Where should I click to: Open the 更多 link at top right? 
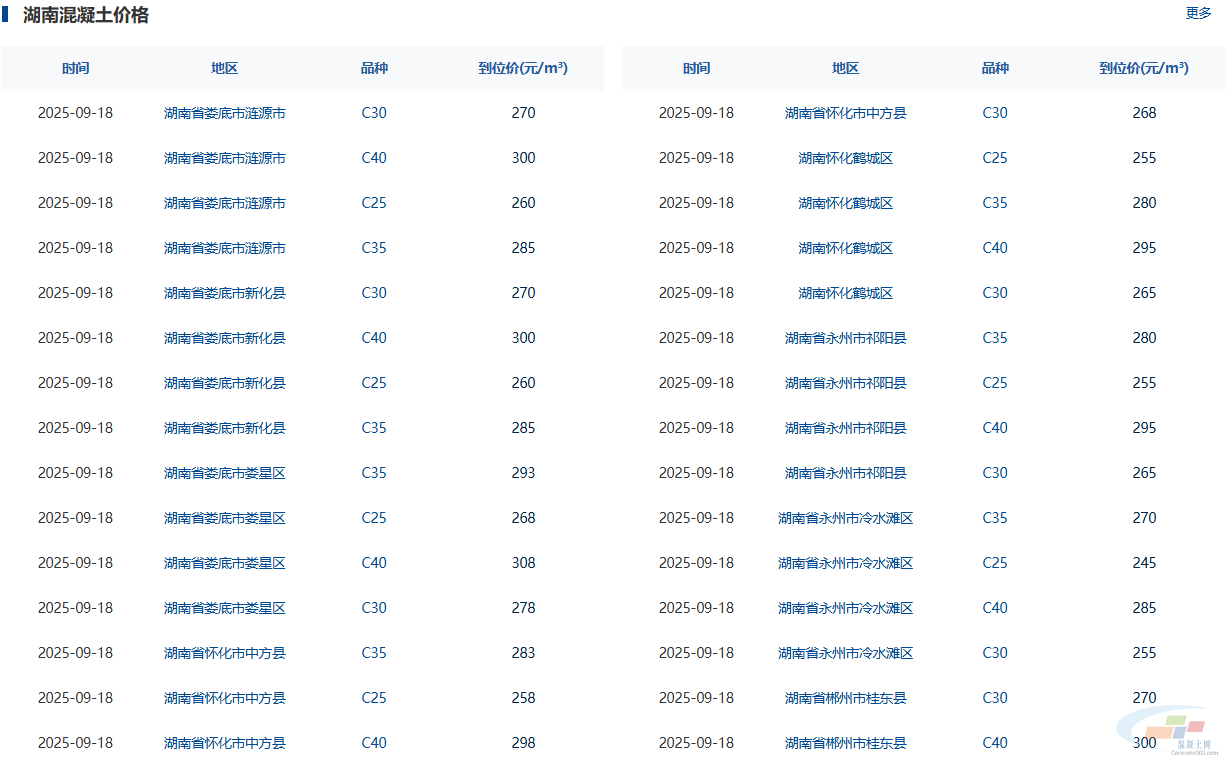pyautogui.click(x=1198, y=13)
